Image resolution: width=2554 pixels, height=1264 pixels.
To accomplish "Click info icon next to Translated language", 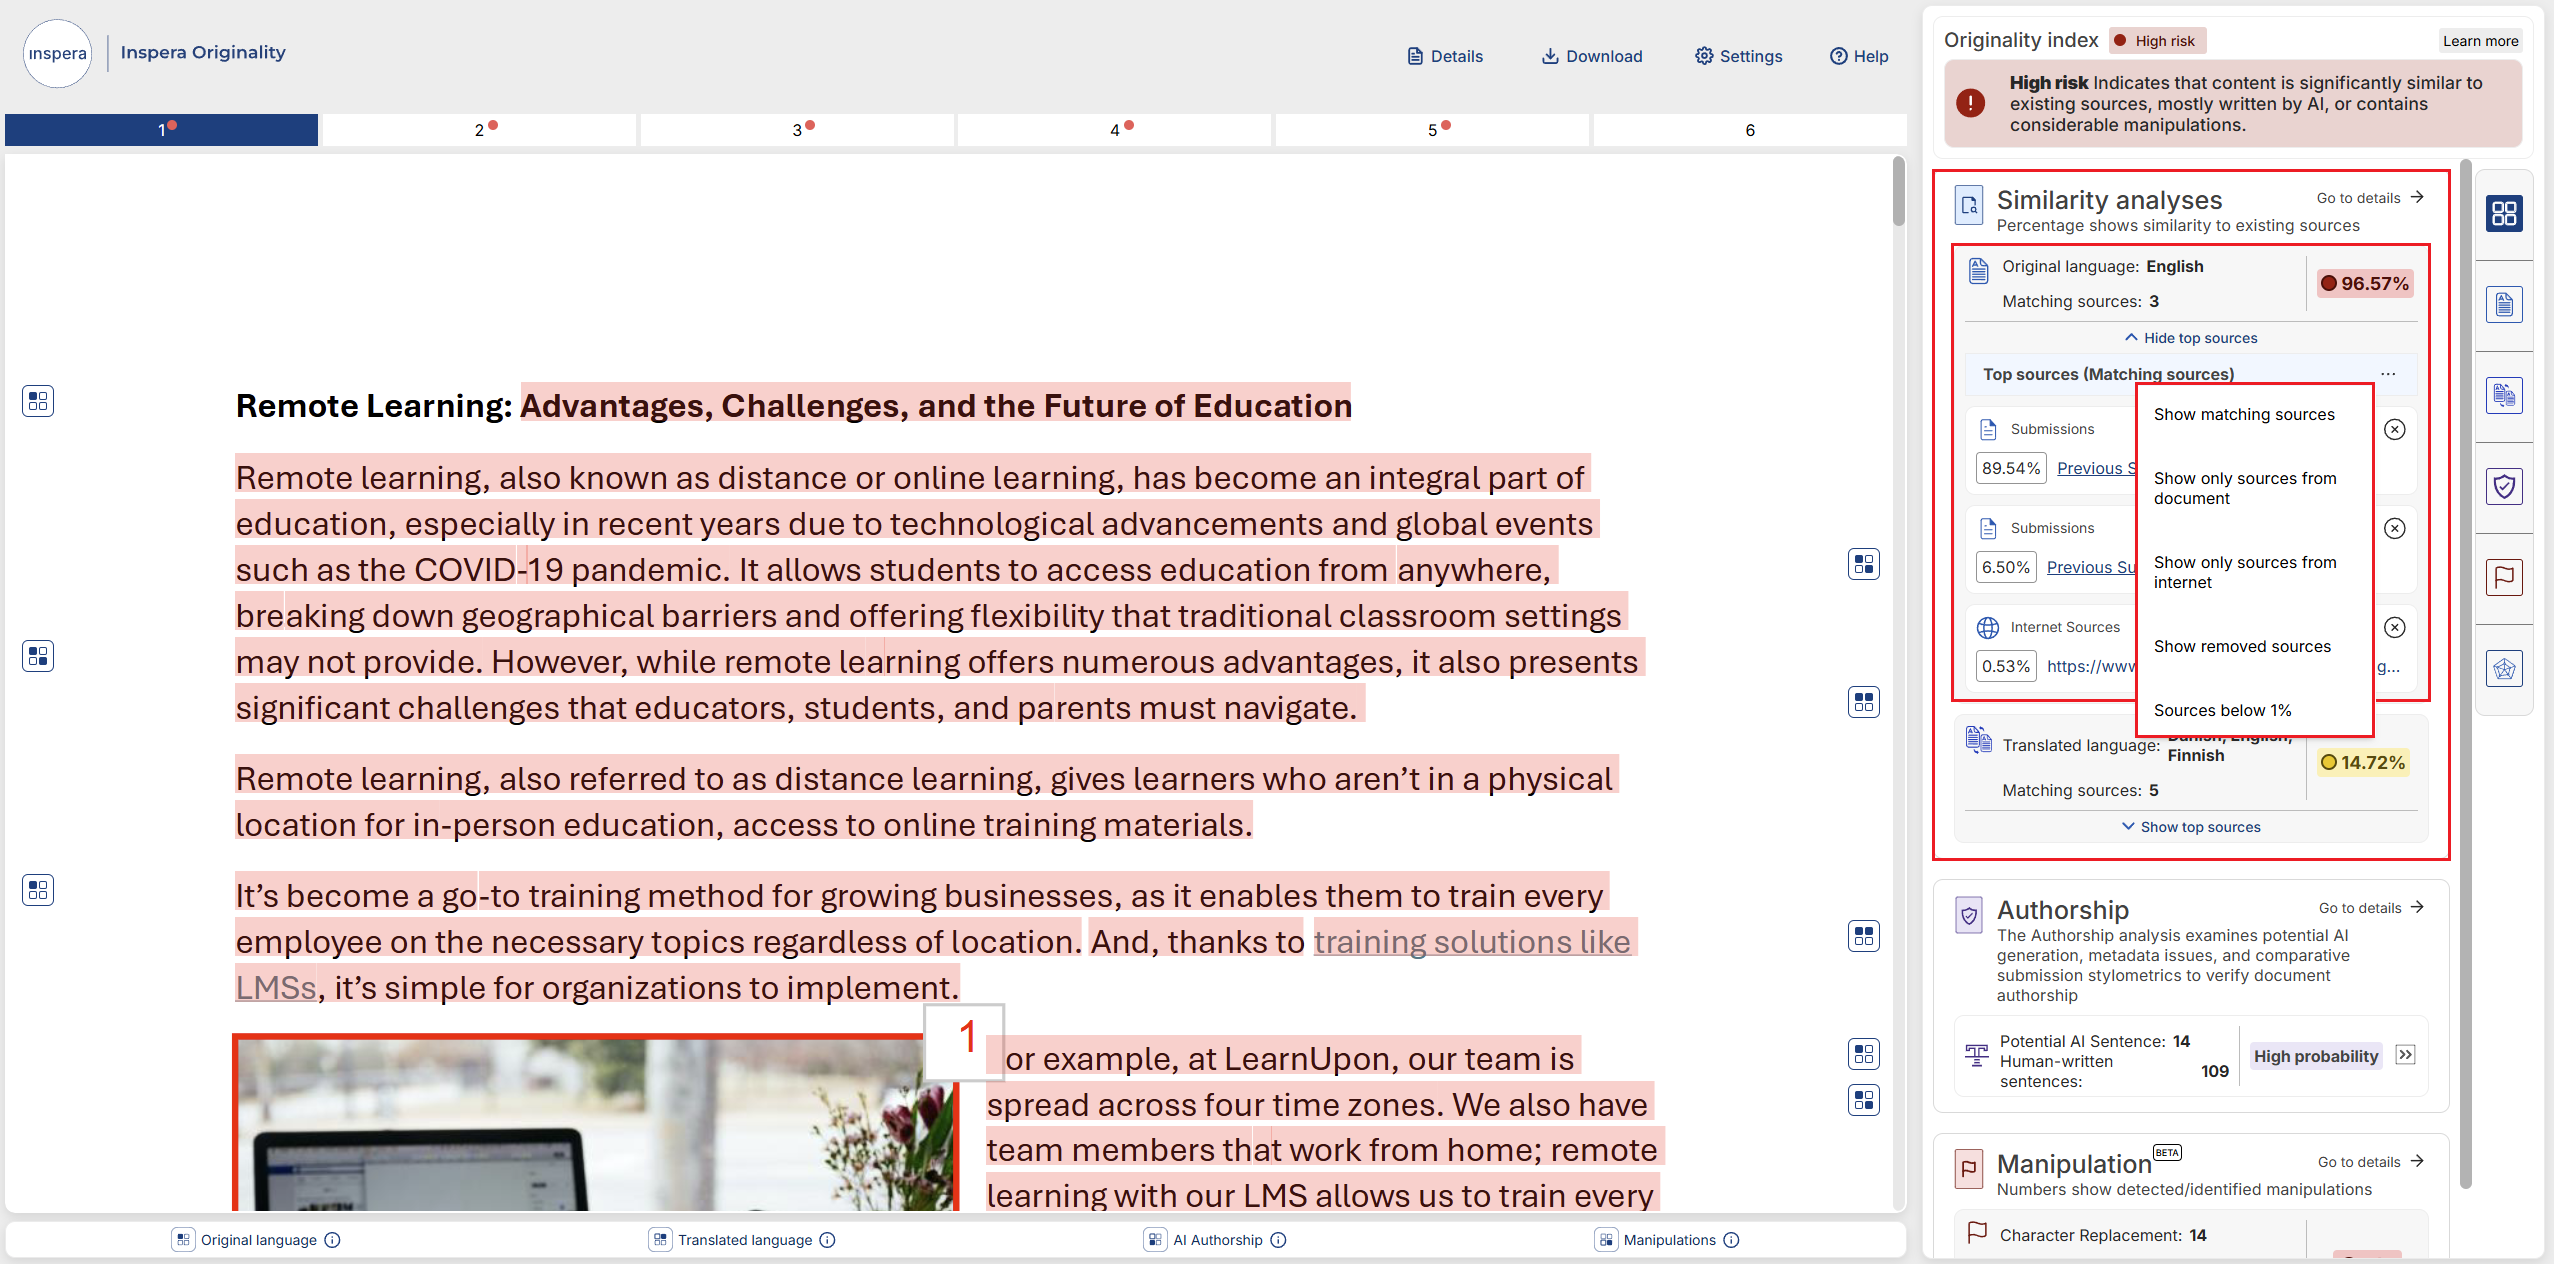I will (x=828, y=1240).
